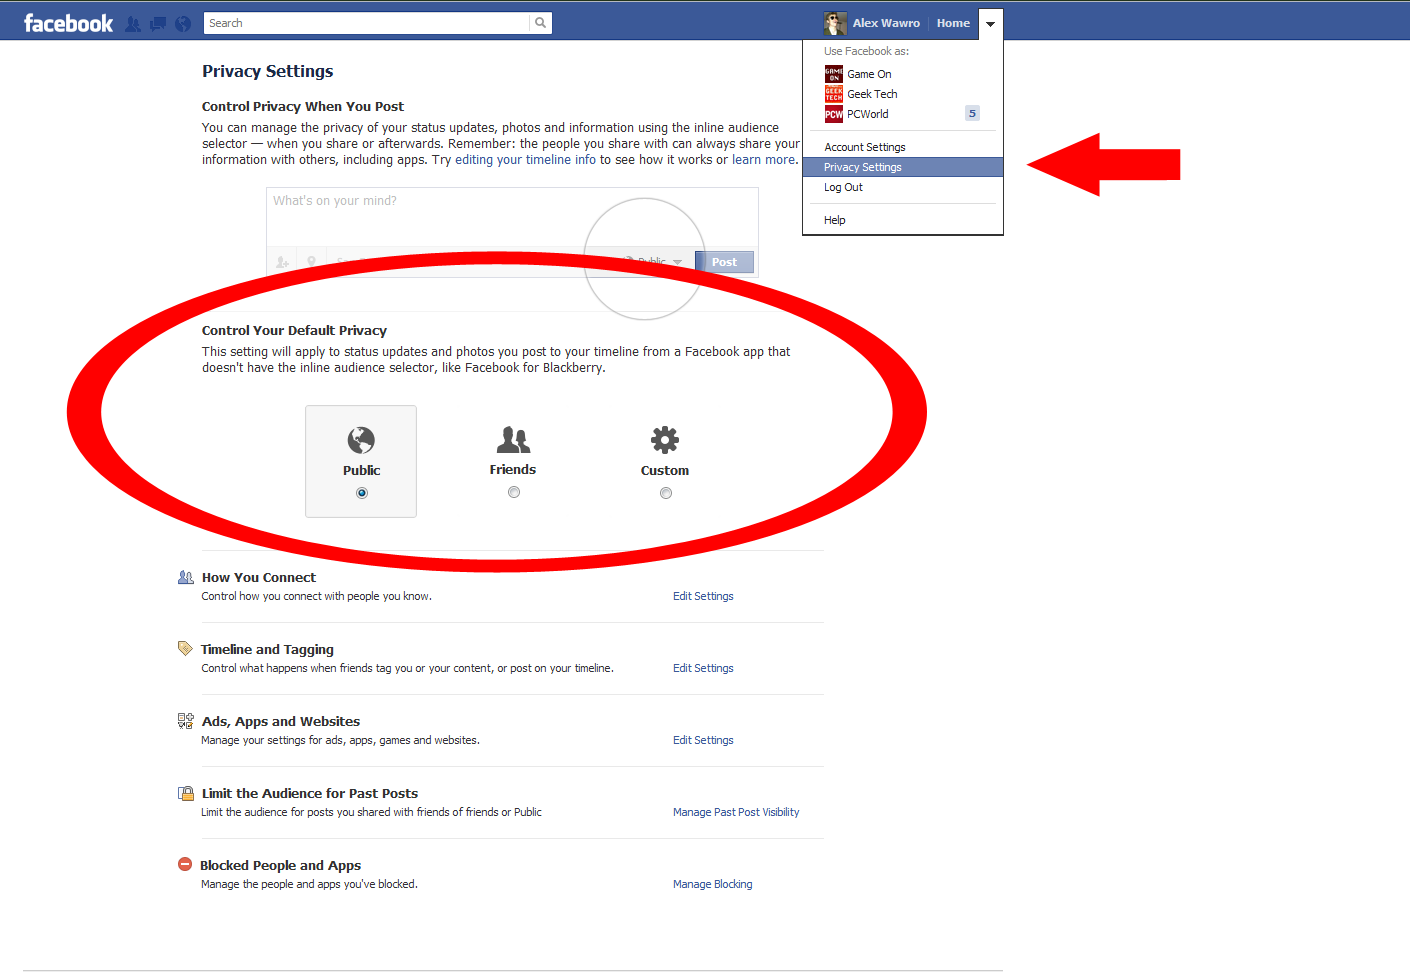Open Manage Past Post Visibility

(x=736, y=812)
